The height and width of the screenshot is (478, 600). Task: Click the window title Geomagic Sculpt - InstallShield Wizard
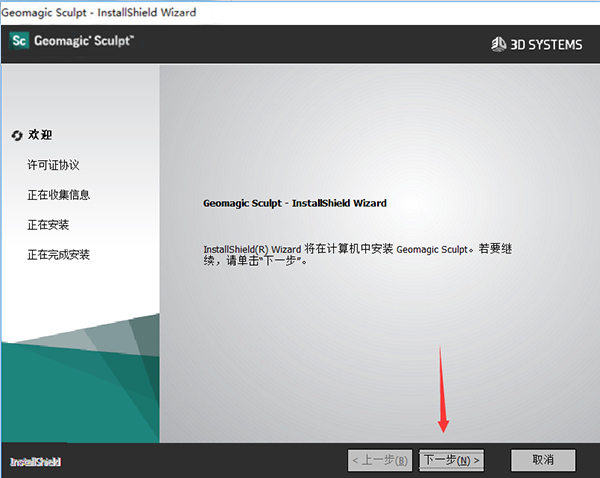pyautogui.click(x=99, y=12)
